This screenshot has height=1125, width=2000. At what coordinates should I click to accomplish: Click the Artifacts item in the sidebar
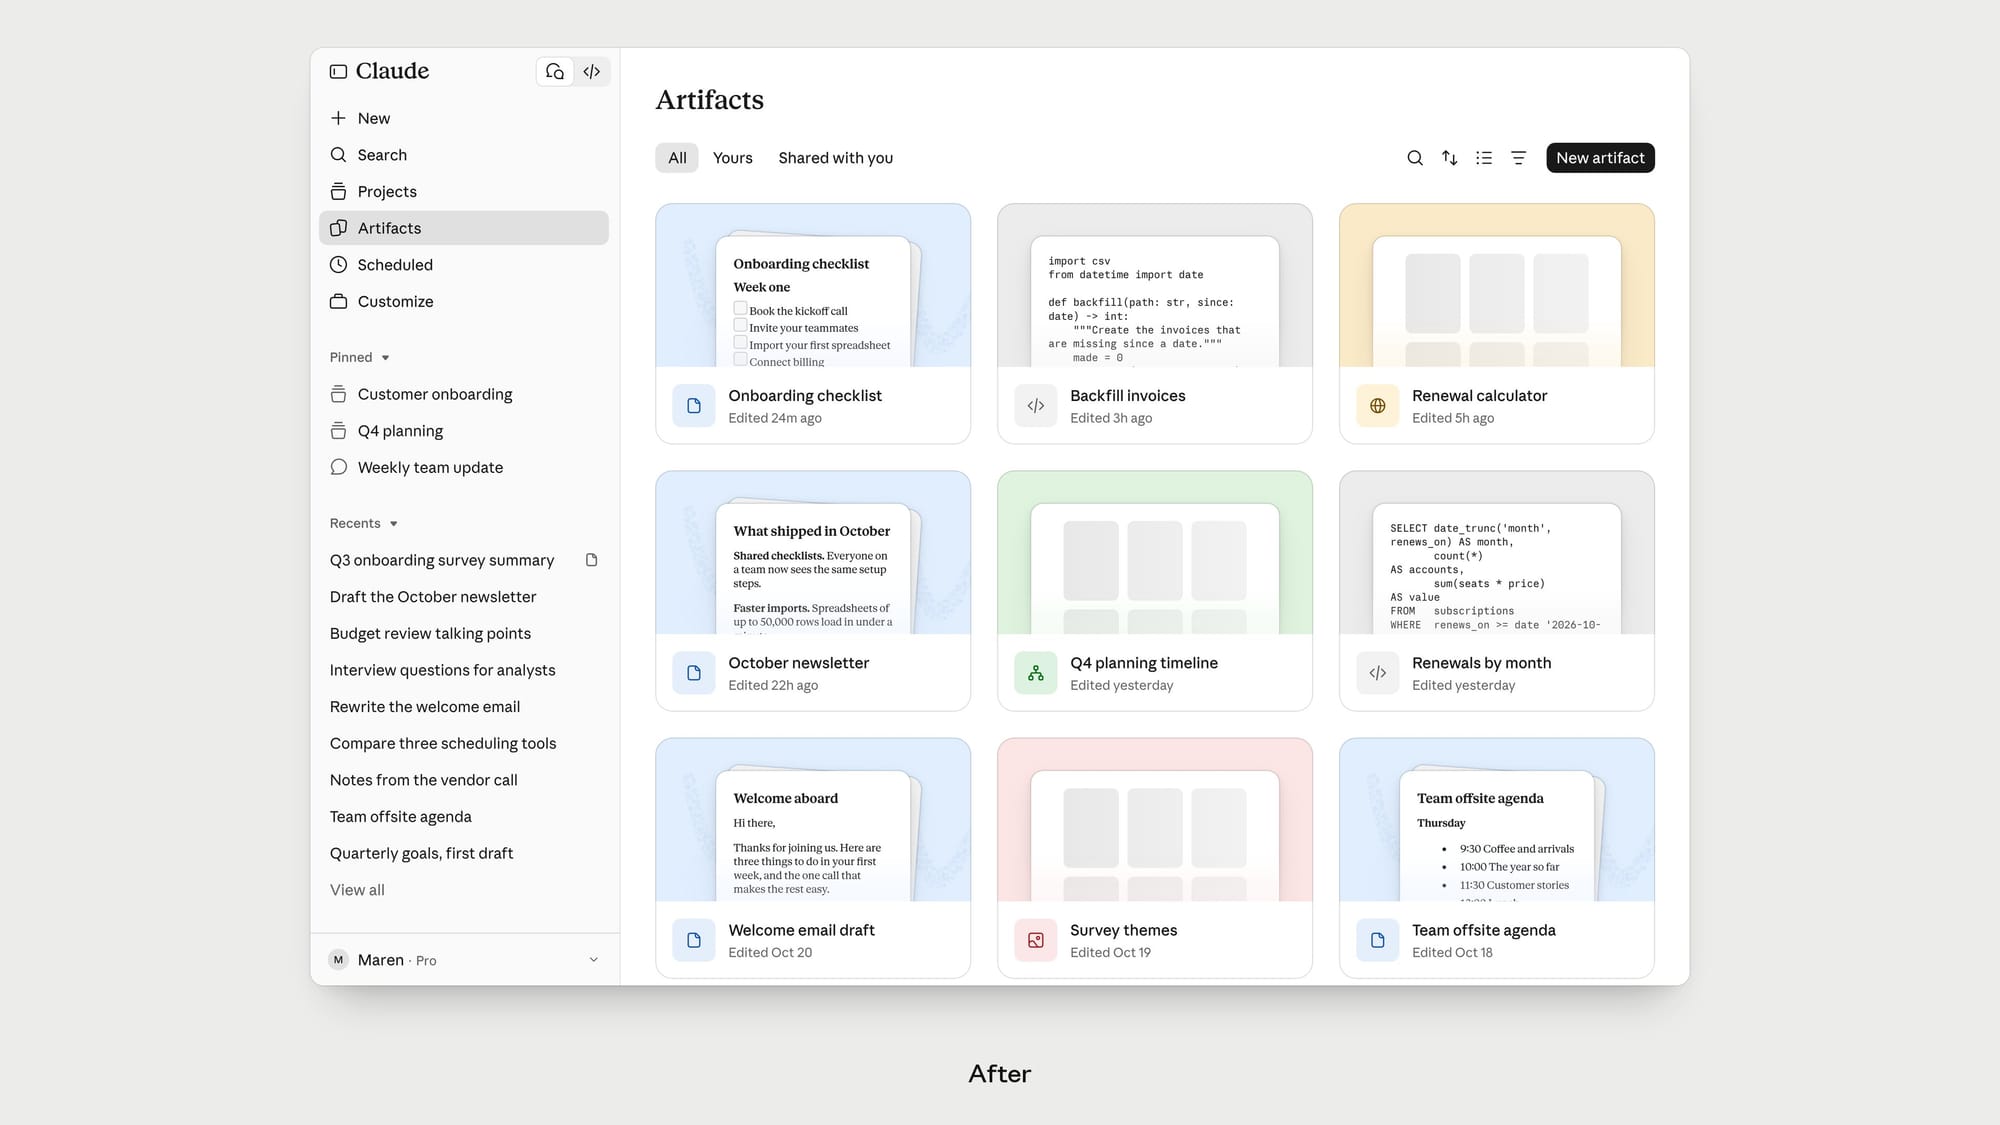464,228
